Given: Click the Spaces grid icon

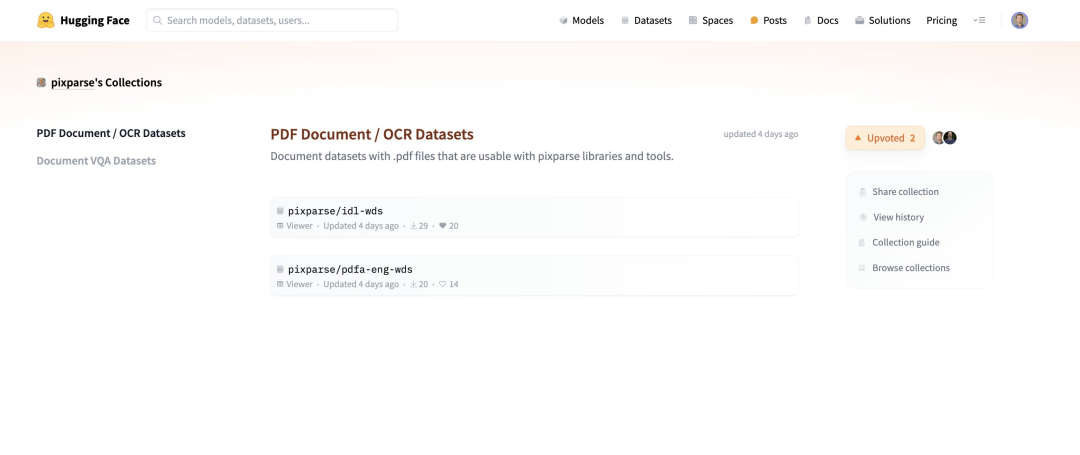Looking at the screenshot, I should pos(693,21).
